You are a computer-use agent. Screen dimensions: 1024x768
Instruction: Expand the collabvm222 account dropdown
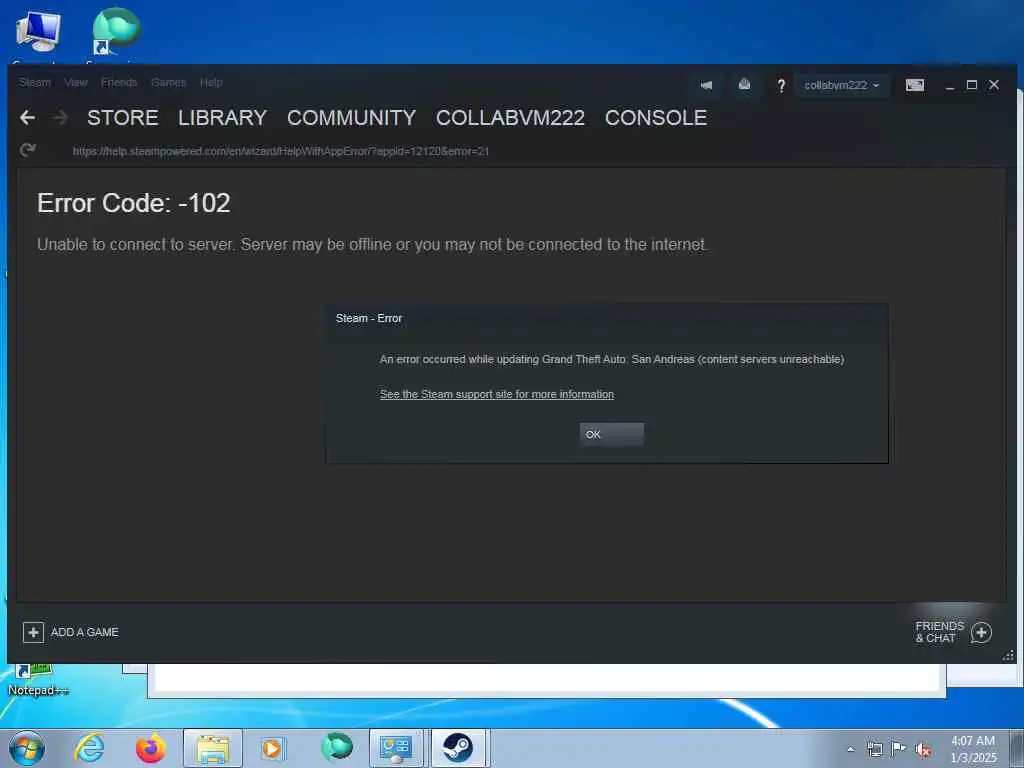tap(842, 85)
